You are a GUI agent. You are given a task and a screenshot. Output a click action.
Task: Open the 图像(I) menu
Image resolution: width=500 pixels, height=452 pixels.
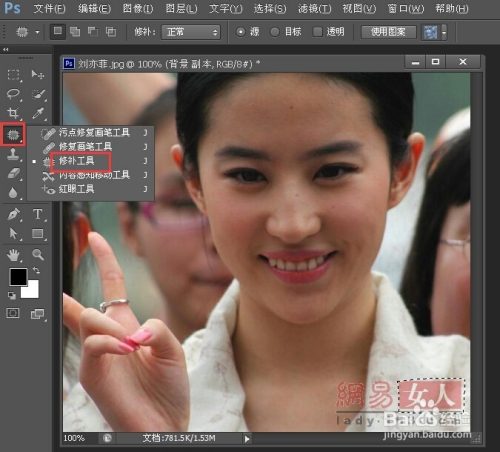click(138, 8)
